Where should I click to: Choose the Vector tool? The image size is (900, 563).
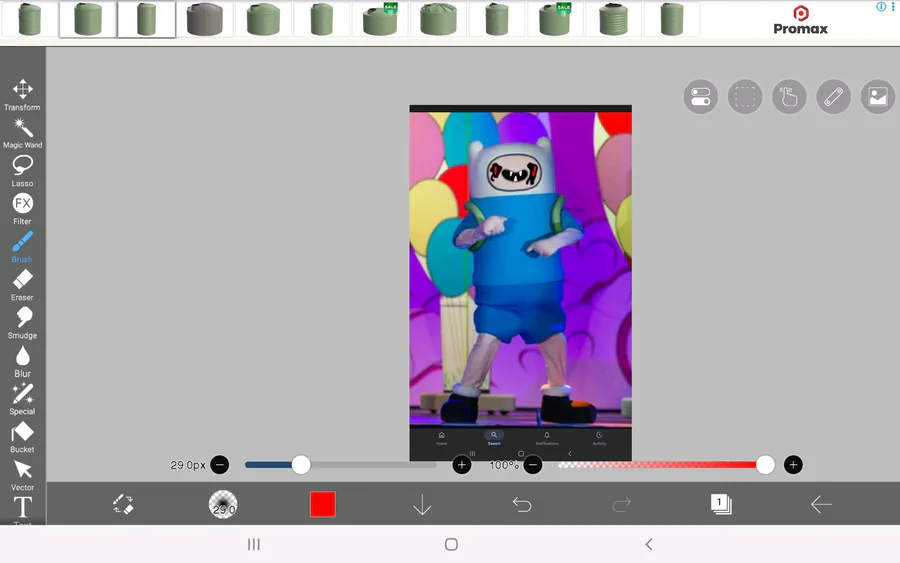(x=22, y=475)
